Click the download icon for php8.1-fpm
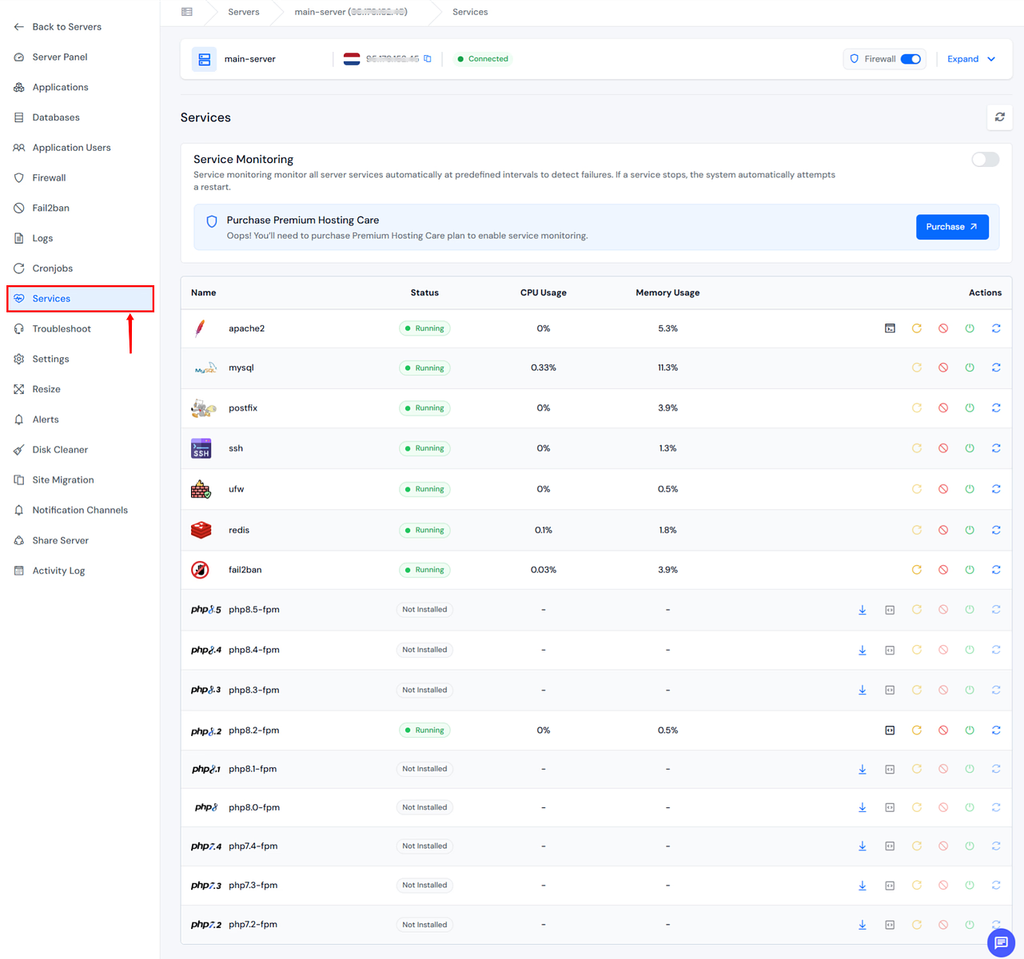 (x=862, y=770)
